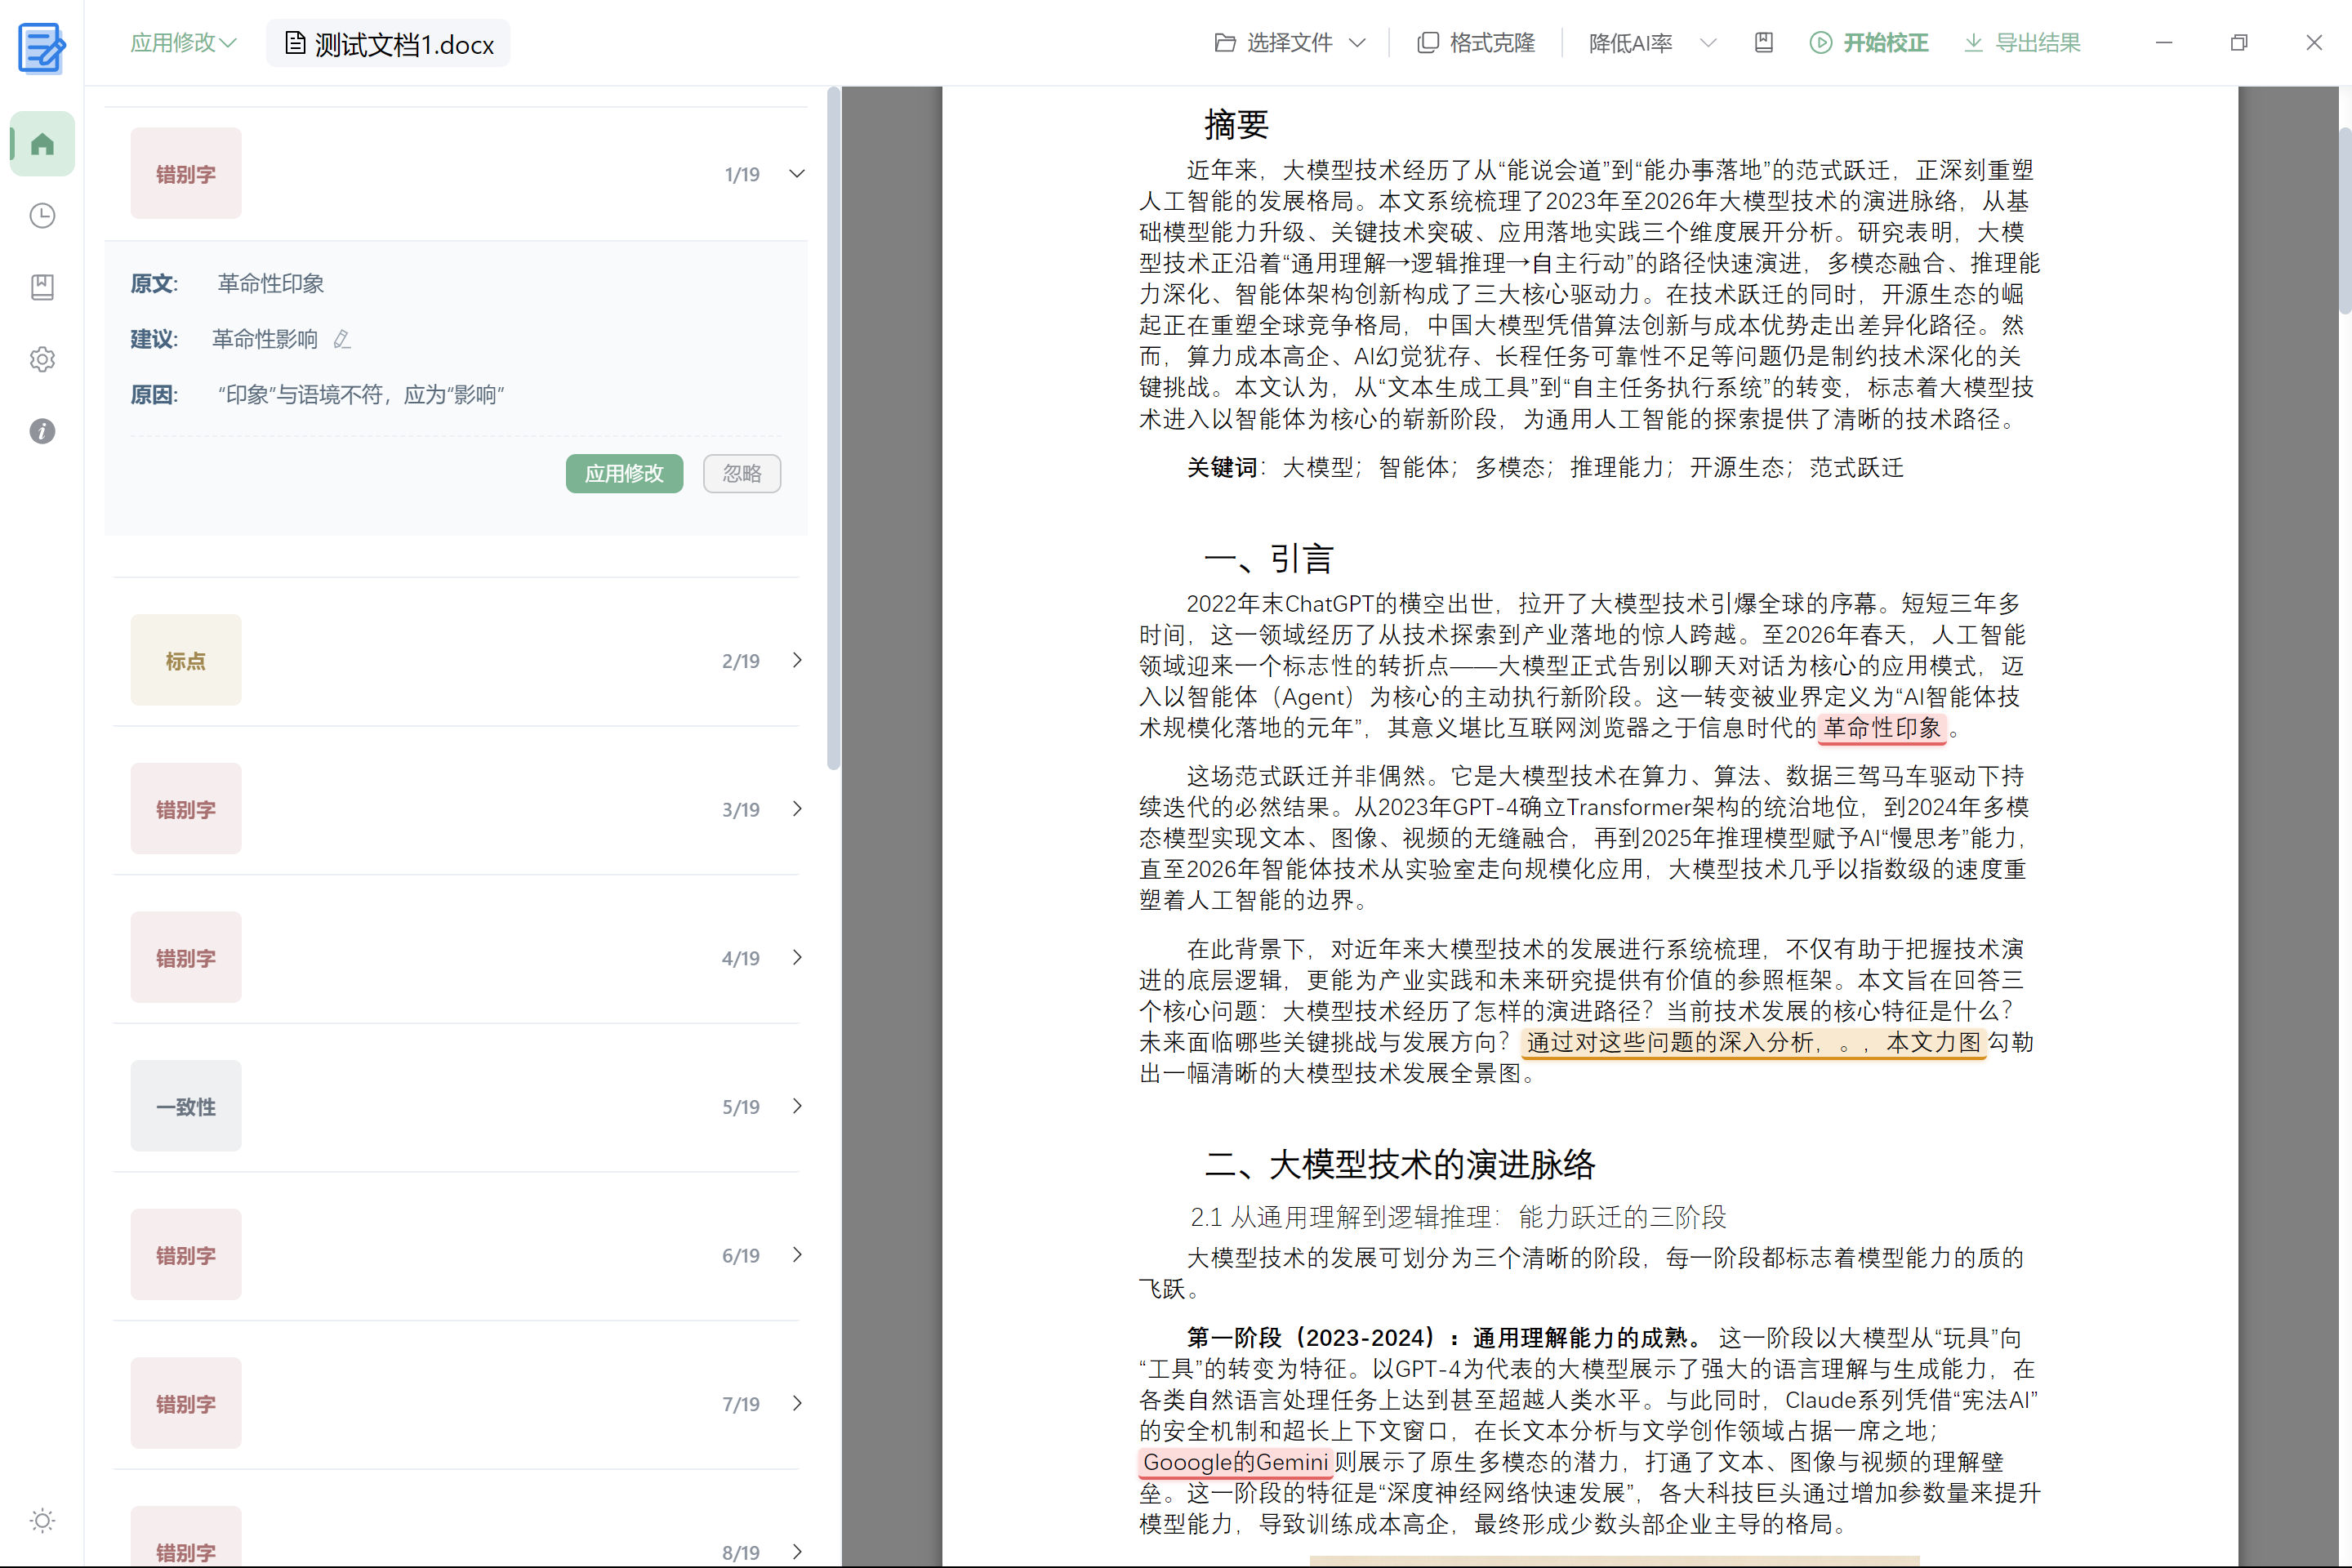This screenshot has height=1568, width=2352.
Task: Click 降低AI率 label
Action: tap(1631, 43)
